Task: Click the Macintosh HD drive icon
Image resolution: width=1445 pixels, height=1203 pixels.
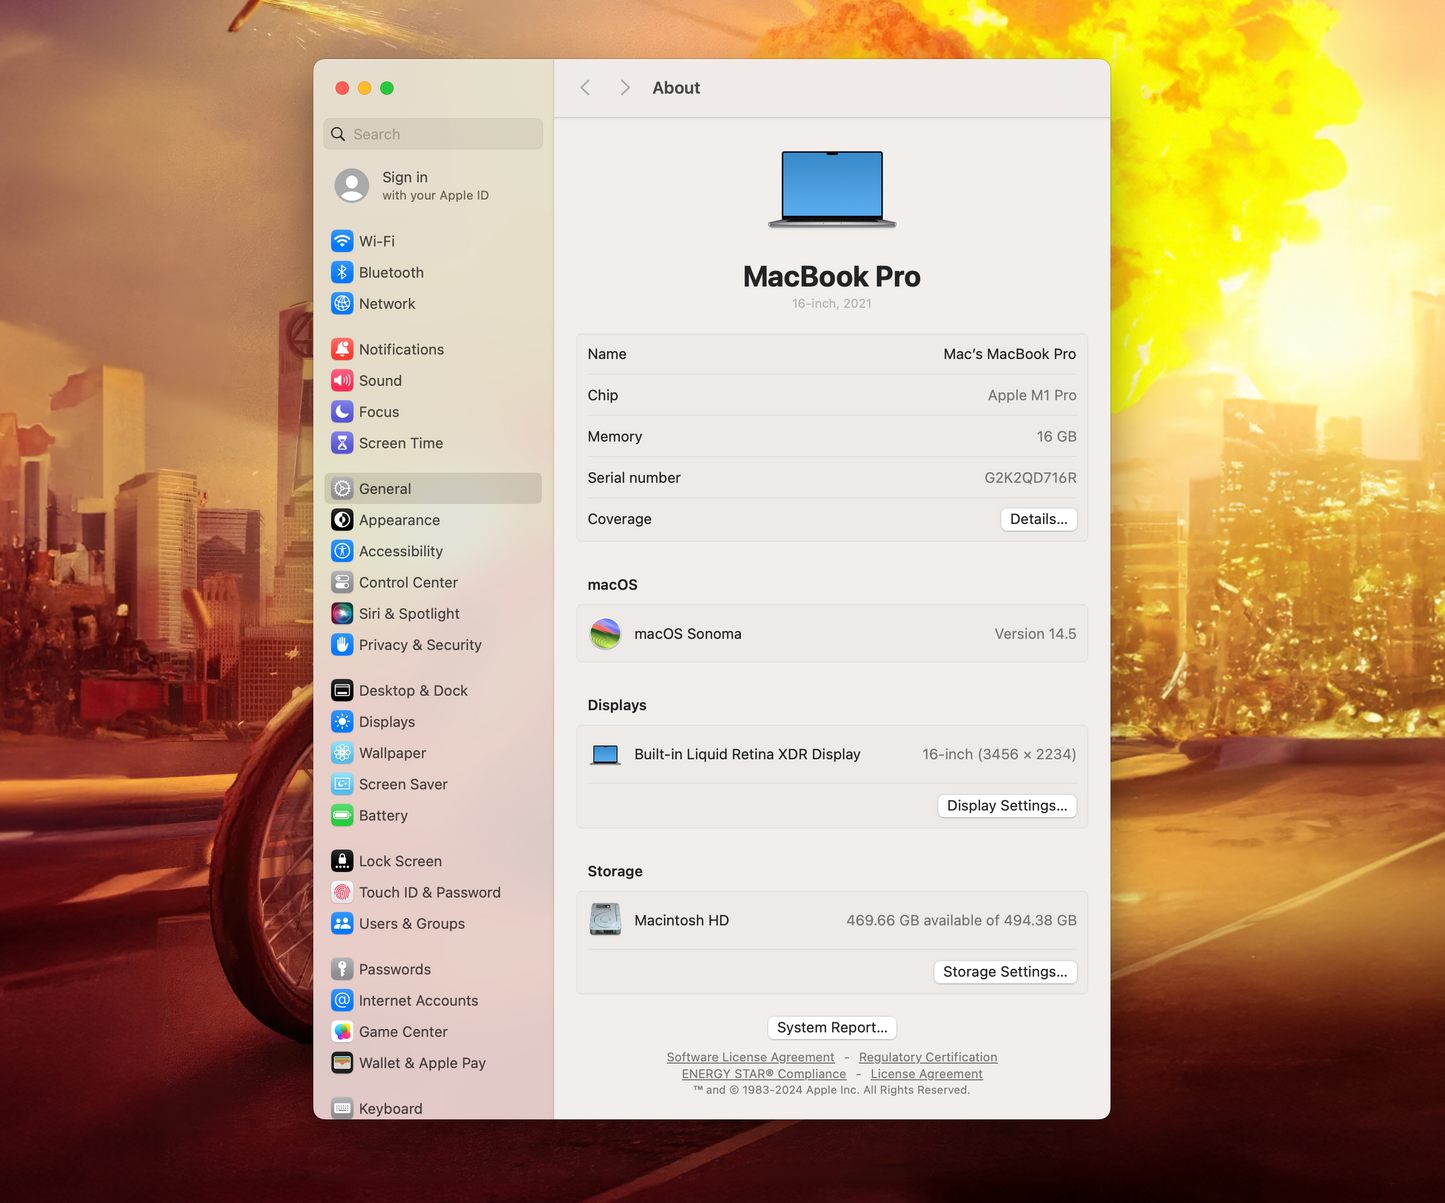Action: pos(605,919)
